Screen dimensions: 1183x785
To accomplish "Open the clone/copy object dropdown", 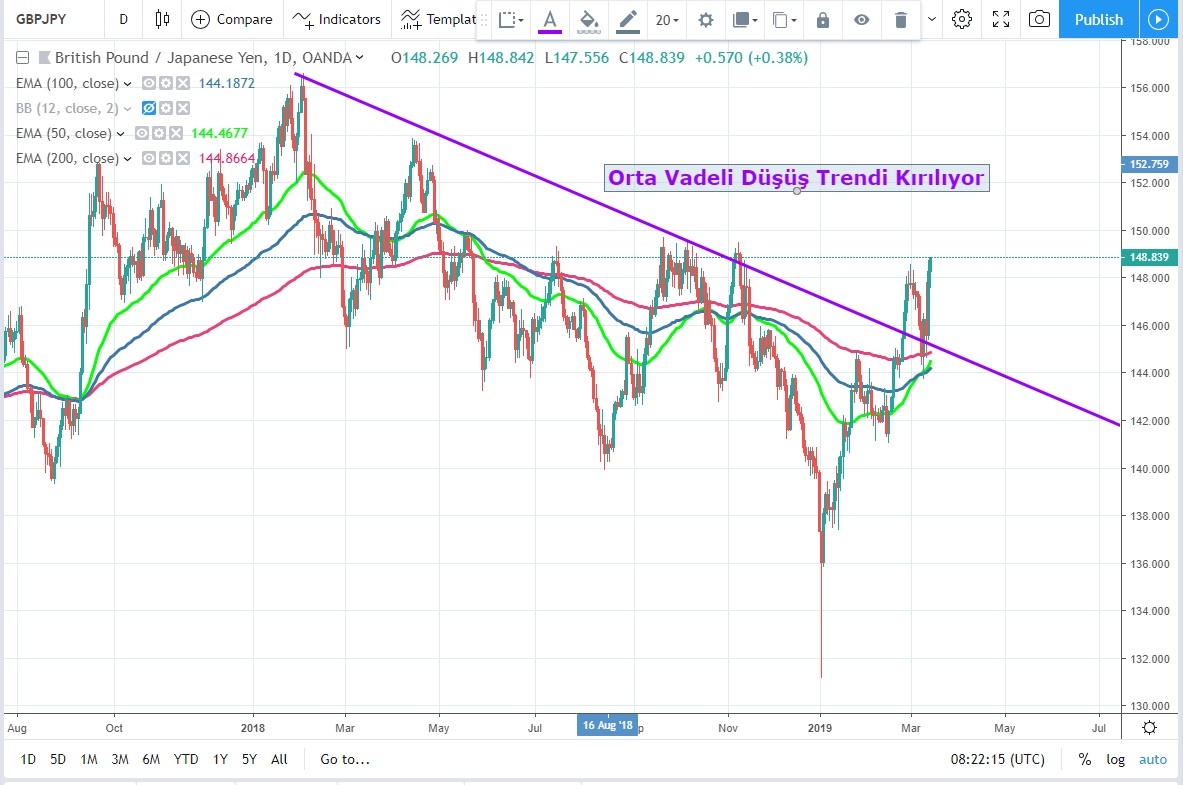I will pyautogui.click(x=784, y=20).
